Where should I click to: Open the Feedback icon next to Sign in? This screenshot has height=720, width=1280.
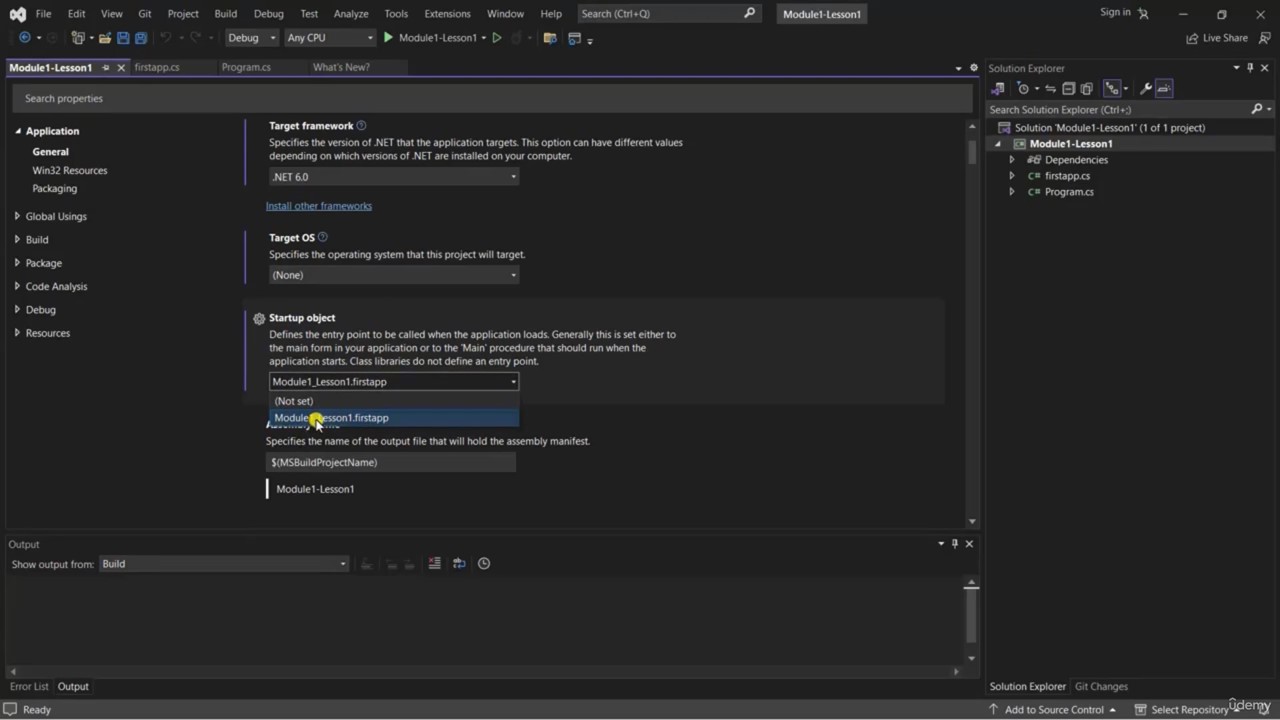point(1143,13)
